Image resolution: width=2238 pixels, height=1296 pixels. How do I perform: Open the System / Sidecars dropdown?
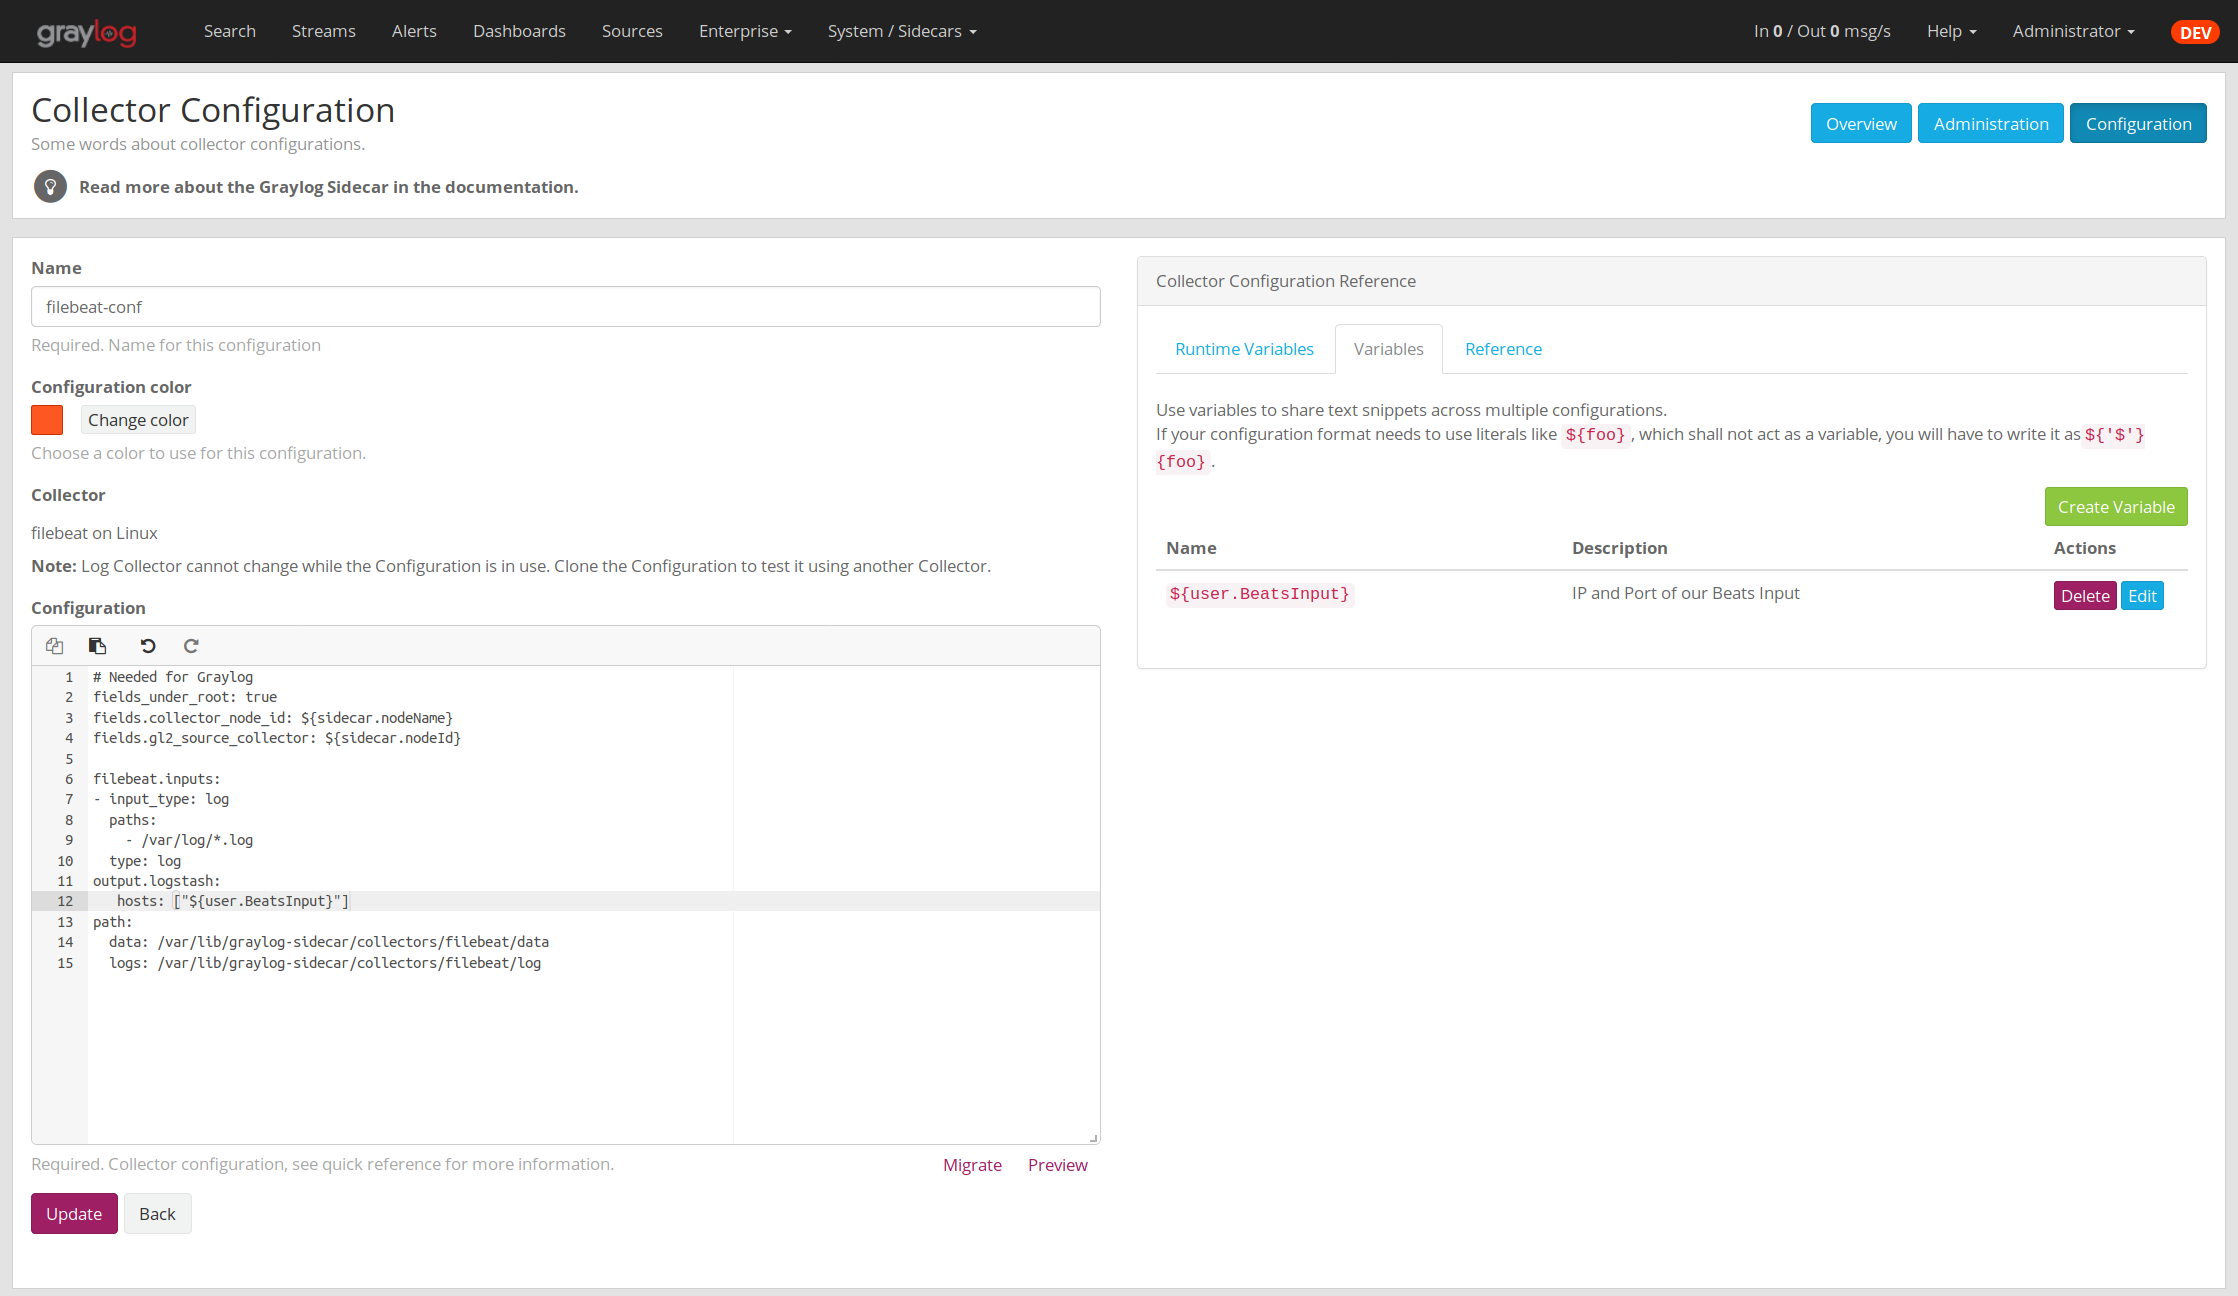click(902, 31)
